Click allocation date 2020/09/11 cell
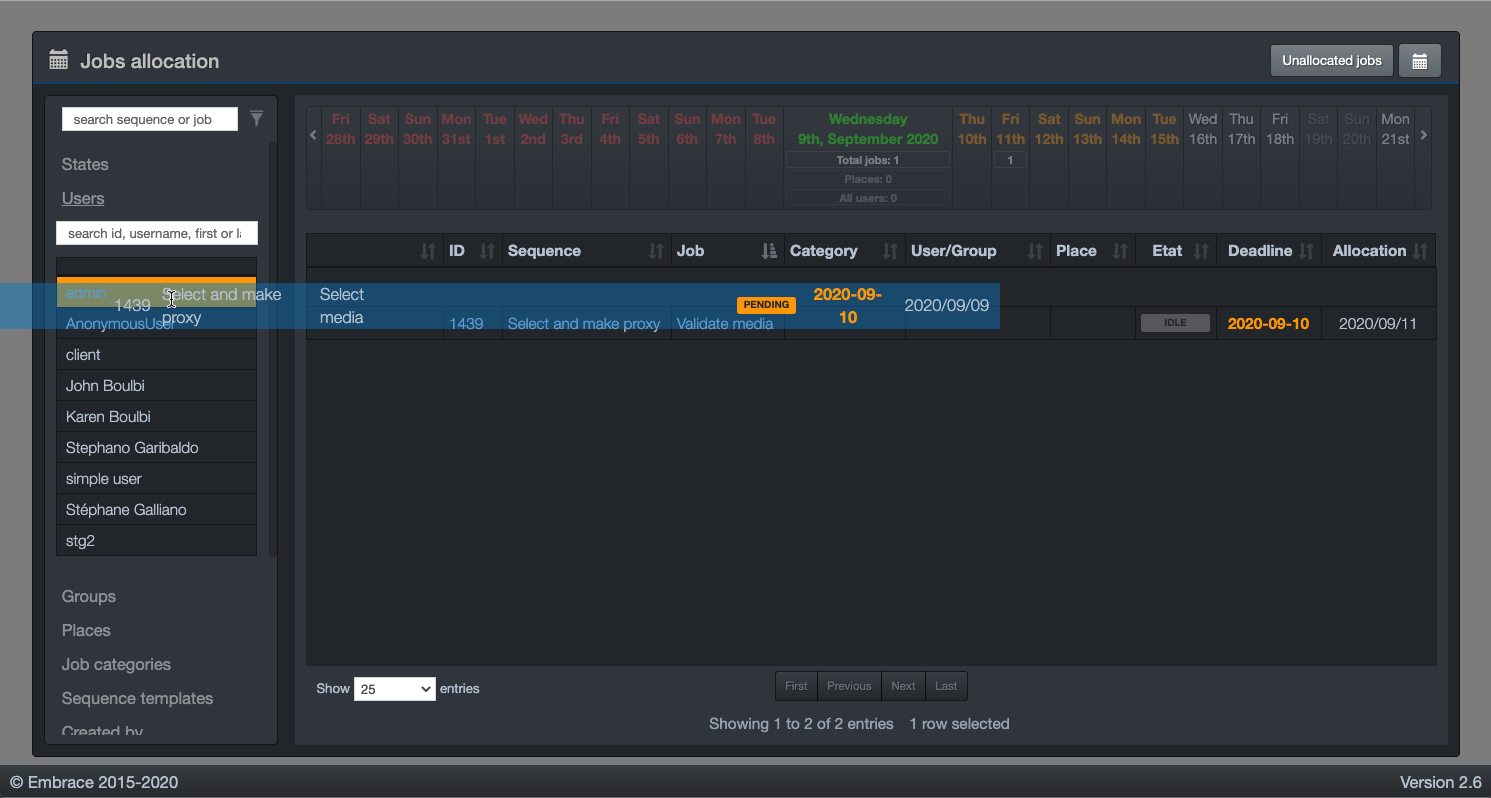 [x=1378, y=324]
